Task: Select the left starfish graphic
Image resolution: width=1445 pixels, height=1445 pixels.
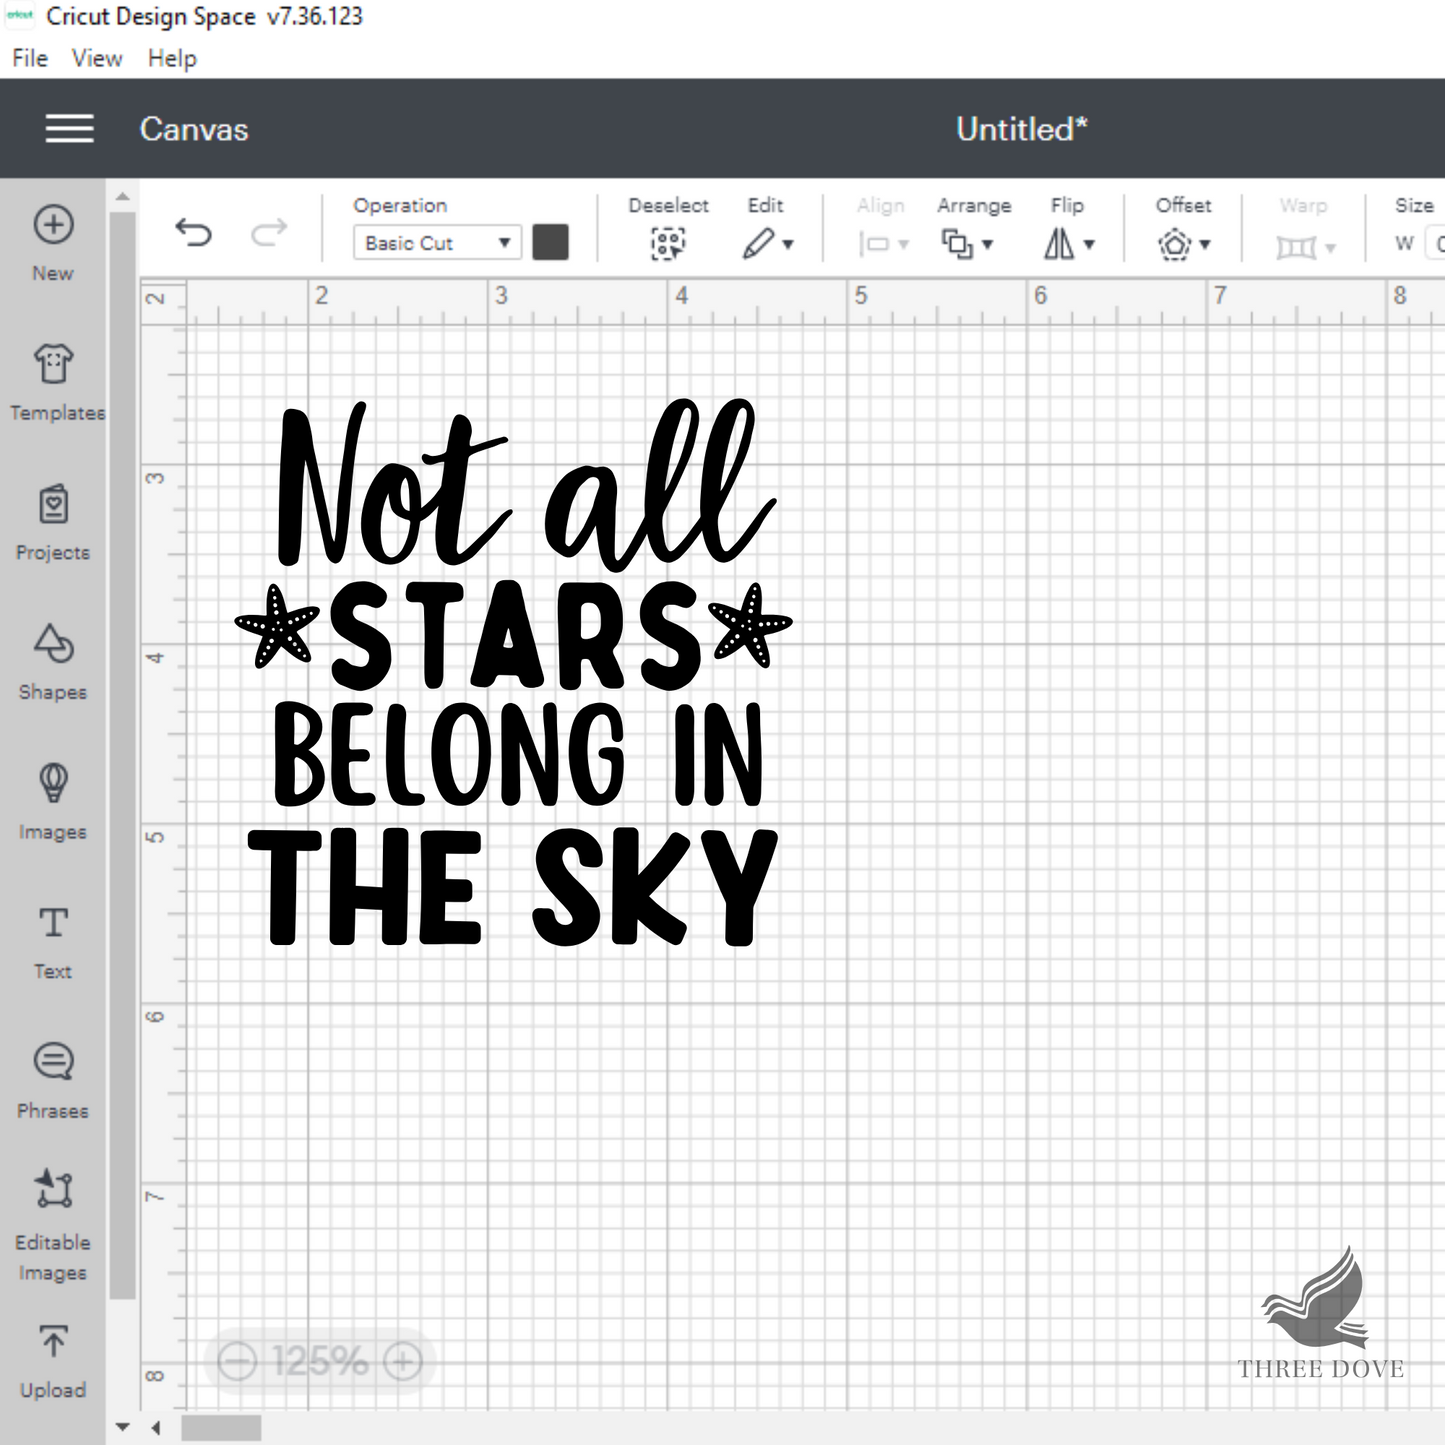Action: (277, 626)
